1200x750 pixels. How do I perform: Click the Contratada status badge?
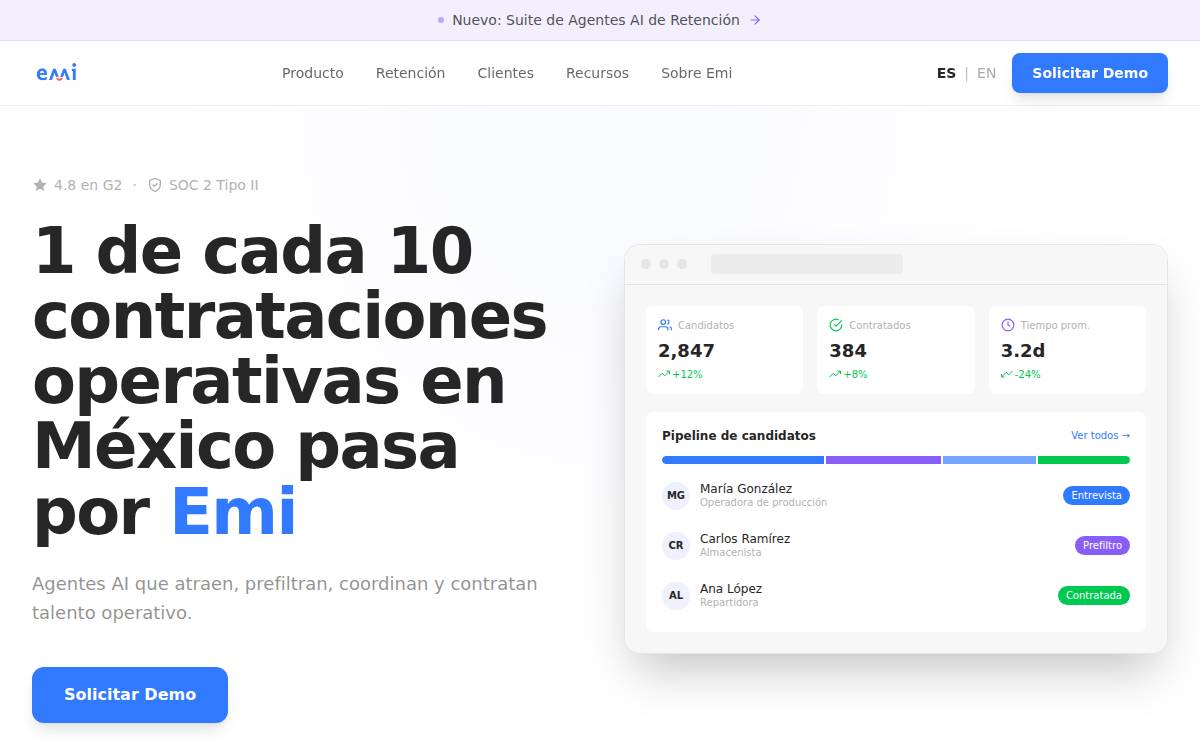[x=1094, y=595]
